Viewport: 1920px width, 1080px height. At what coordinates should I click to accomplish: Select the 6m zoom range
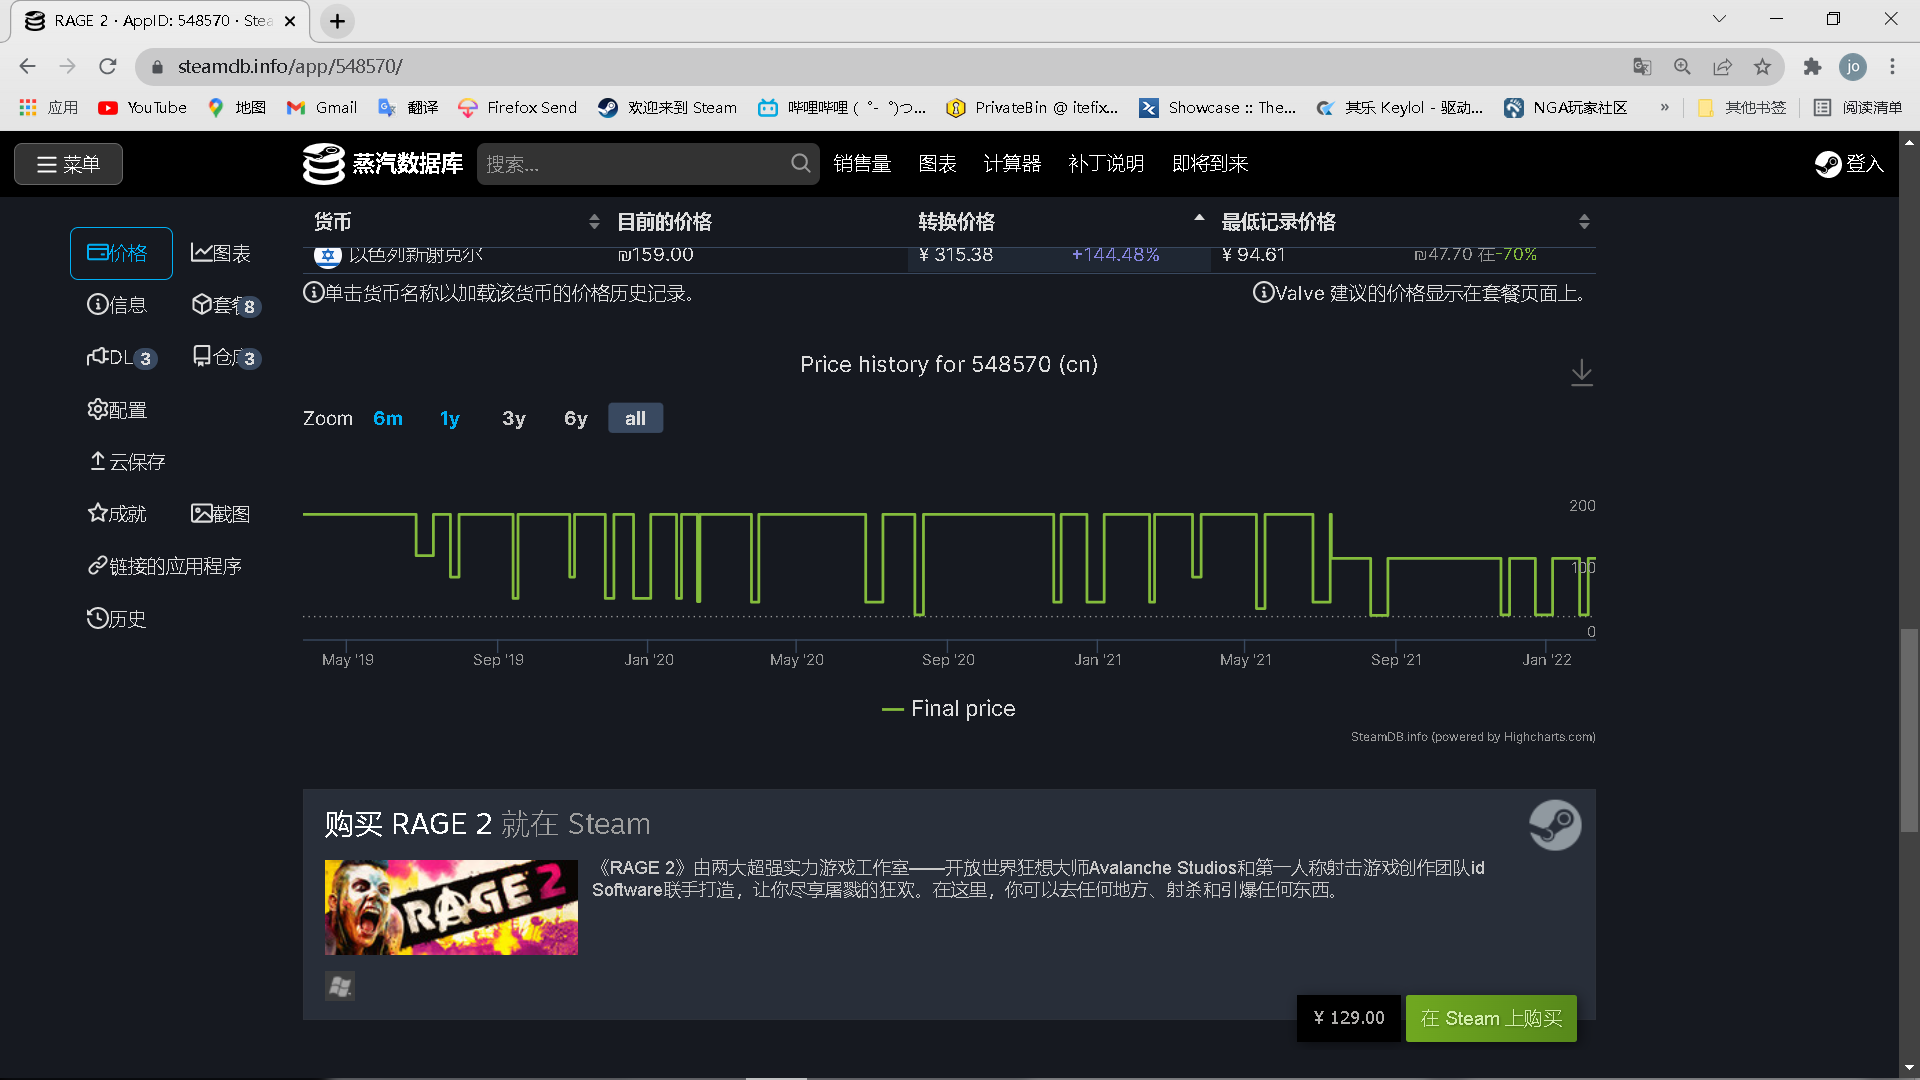[387, 419]
